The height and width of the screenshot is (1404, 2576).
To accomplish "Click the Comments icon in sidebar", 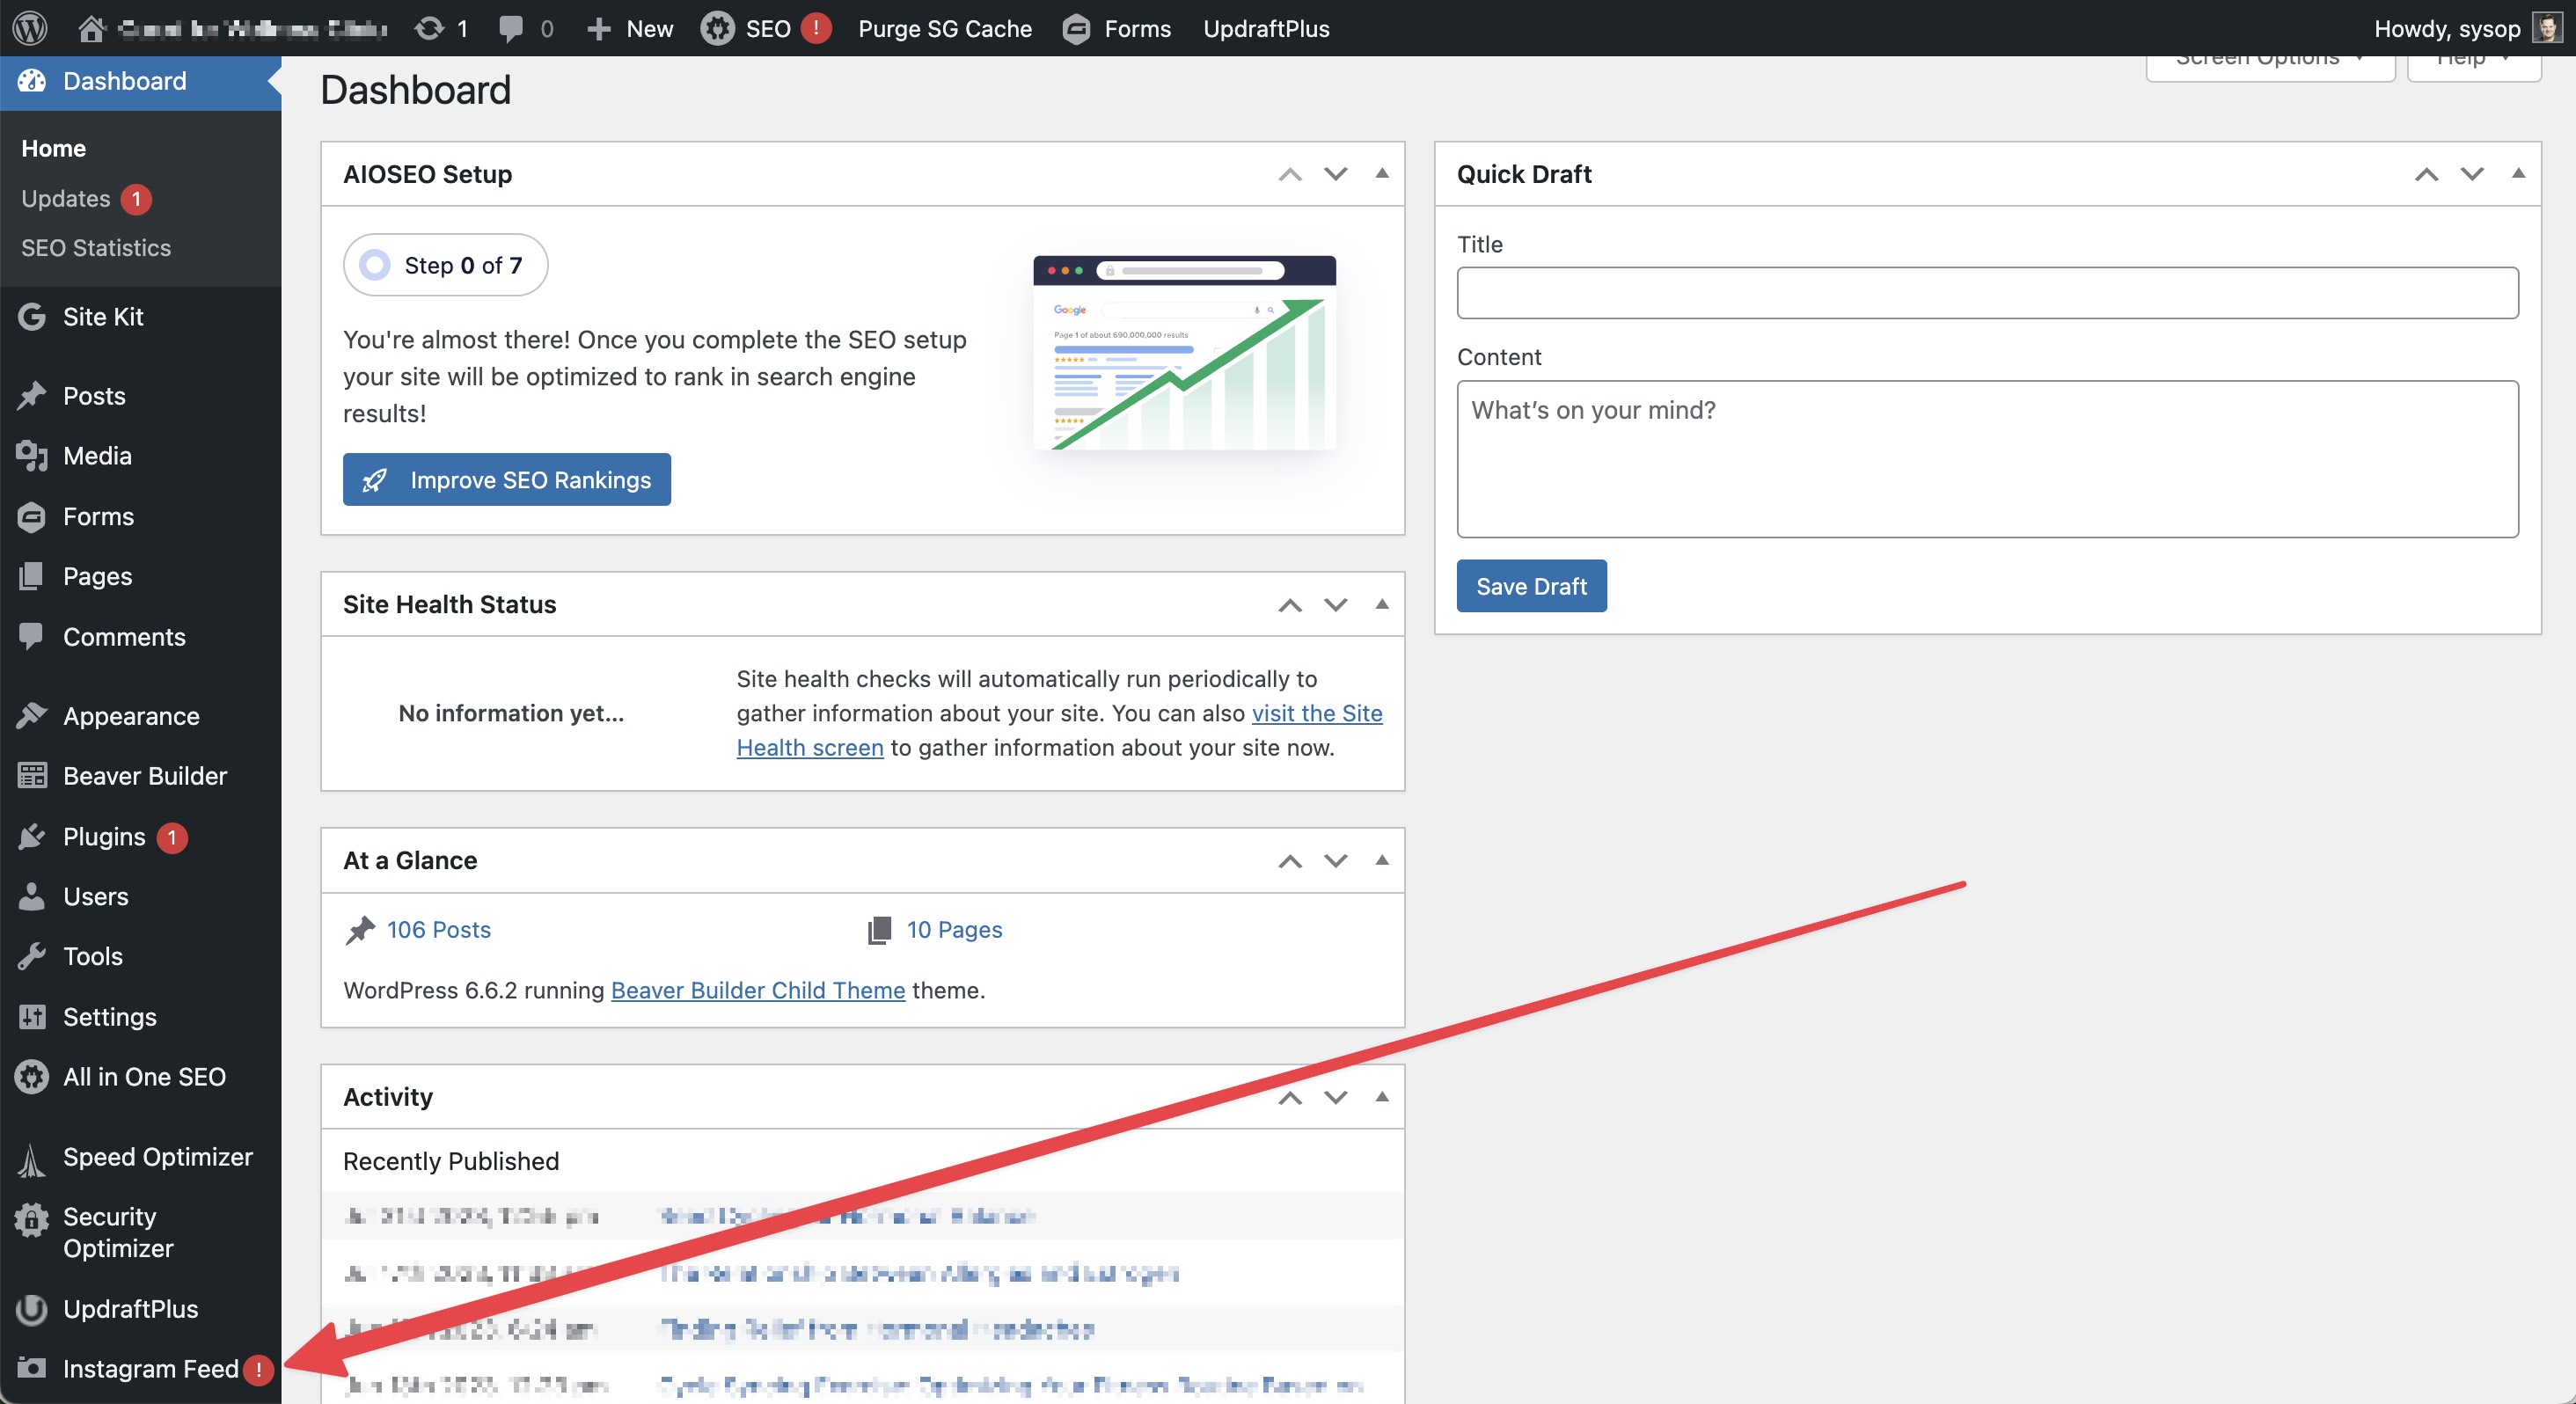I will (32, 636).
